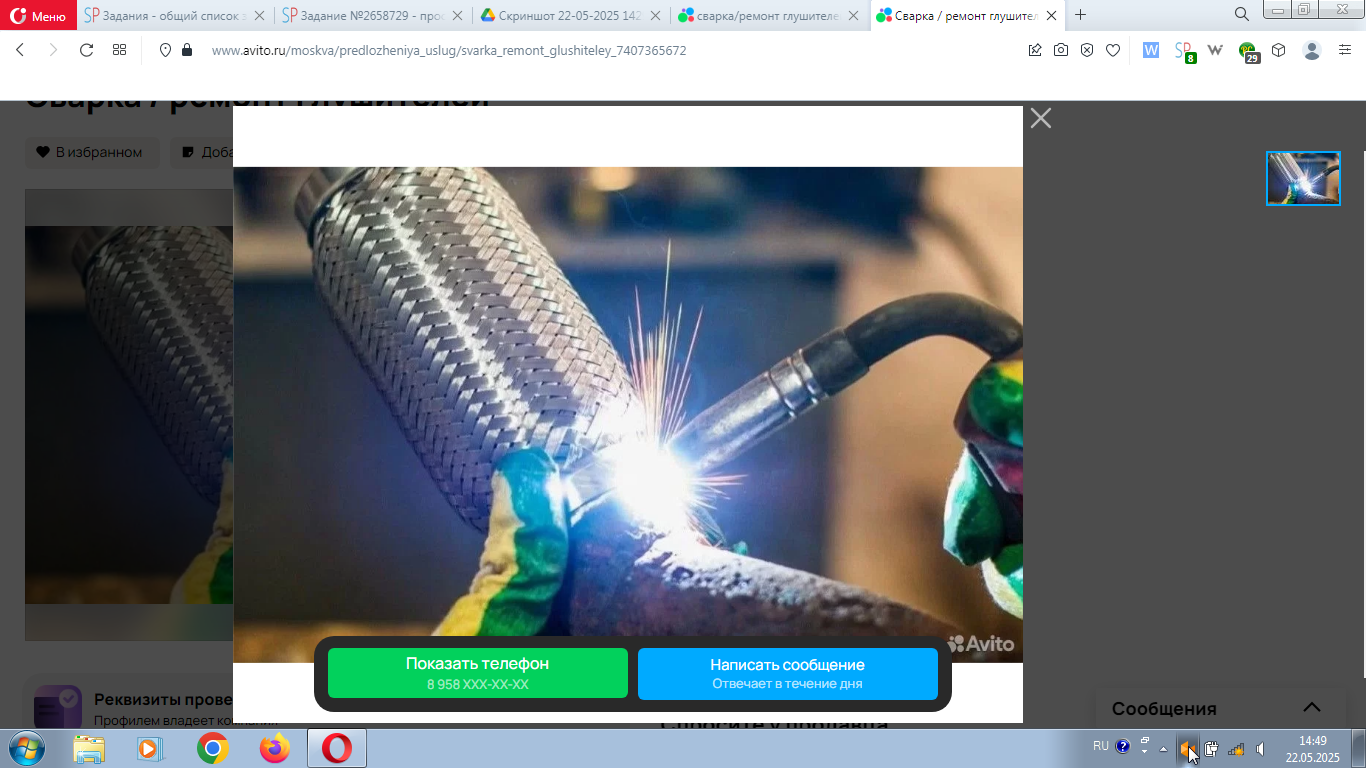Click the blue Написать сообщение button
Screen dimensions: 1366x768
pos(788,674)
